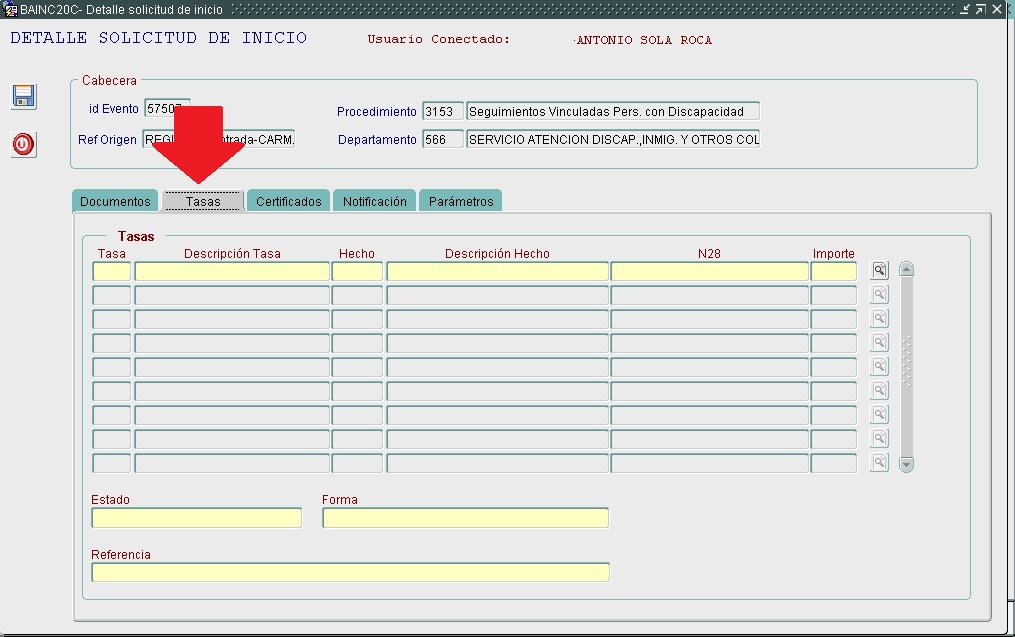Screen dimensions: 1015x637
Task: Click the Referencia input field
Action: 350,572
